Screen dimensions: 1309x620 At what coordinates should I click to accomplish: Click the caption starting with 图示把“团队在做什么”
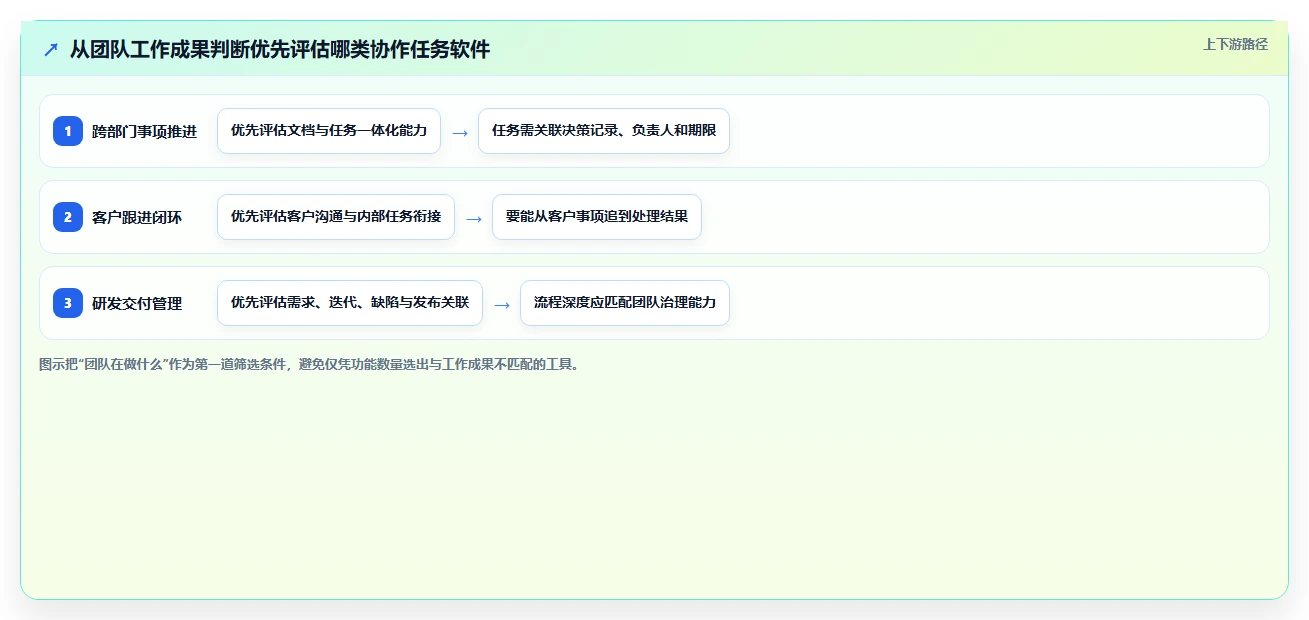pyautogui.click(x=309, y=364)
